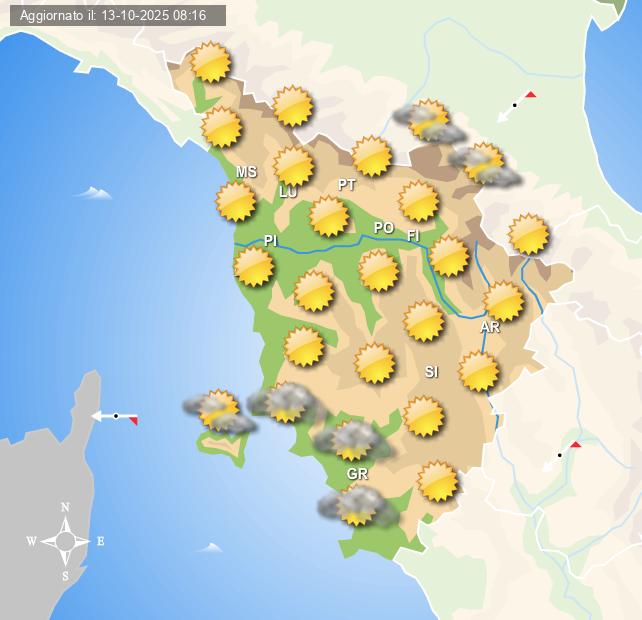Click the sun icon directly above LU label

click(x=293, y=165)
